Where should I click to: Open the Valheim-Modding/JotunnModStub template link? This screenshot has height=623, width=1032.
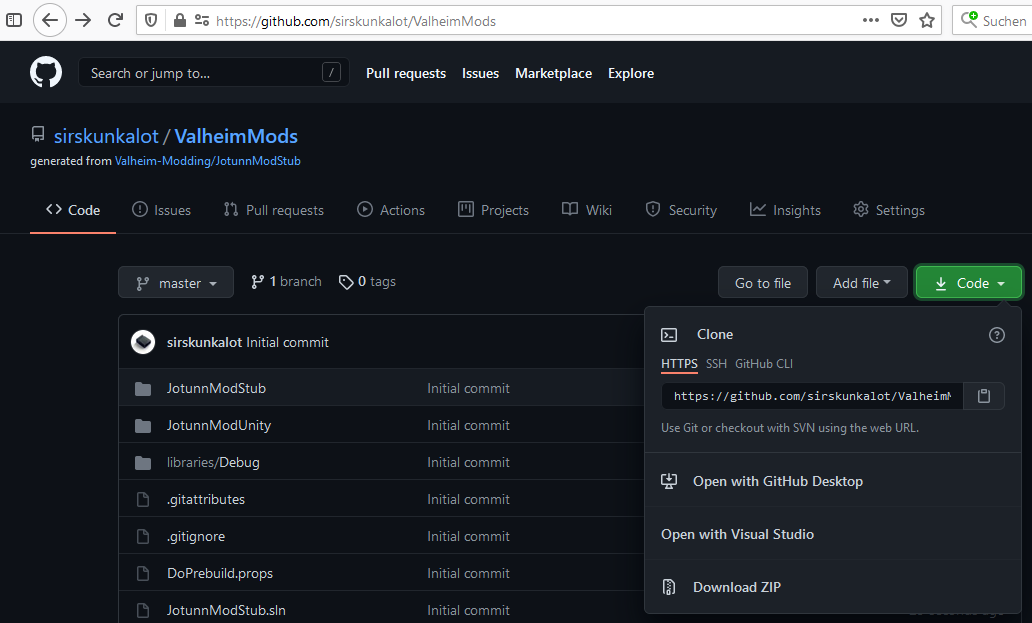click(207, 161)
